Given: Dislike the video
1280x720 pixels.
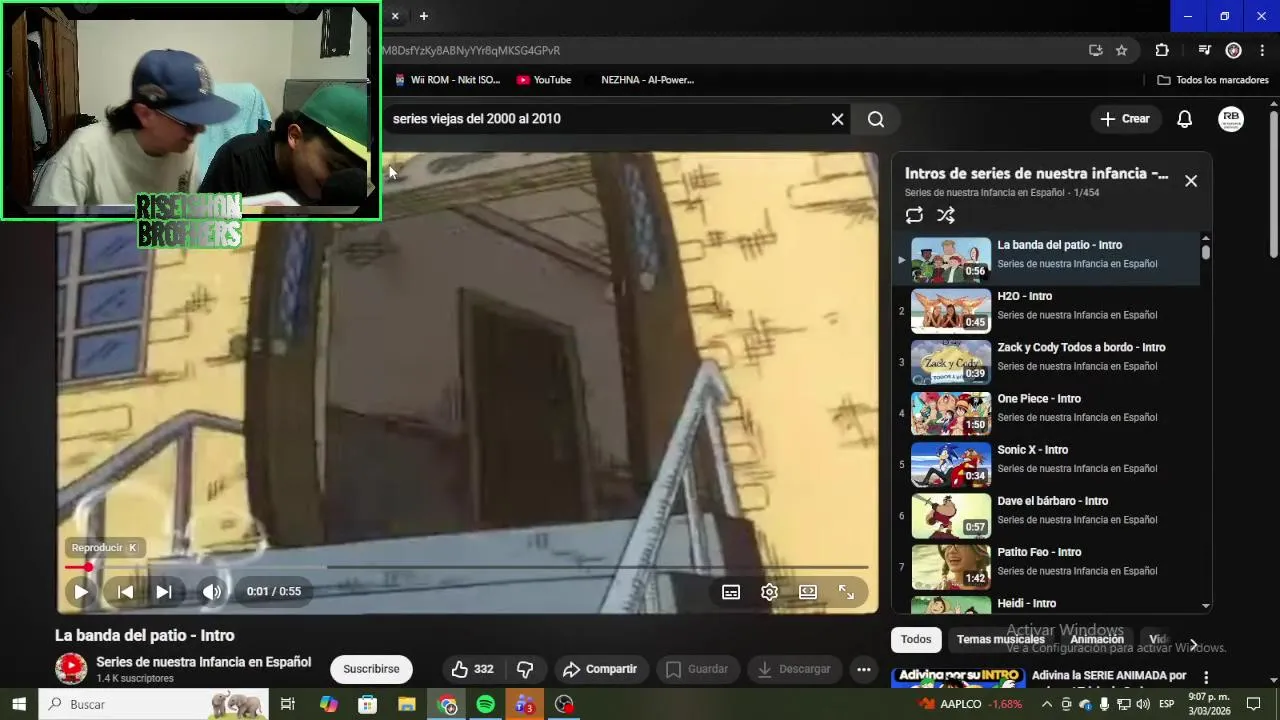Looking at the screenshot, I should click(x=525, y=669).
